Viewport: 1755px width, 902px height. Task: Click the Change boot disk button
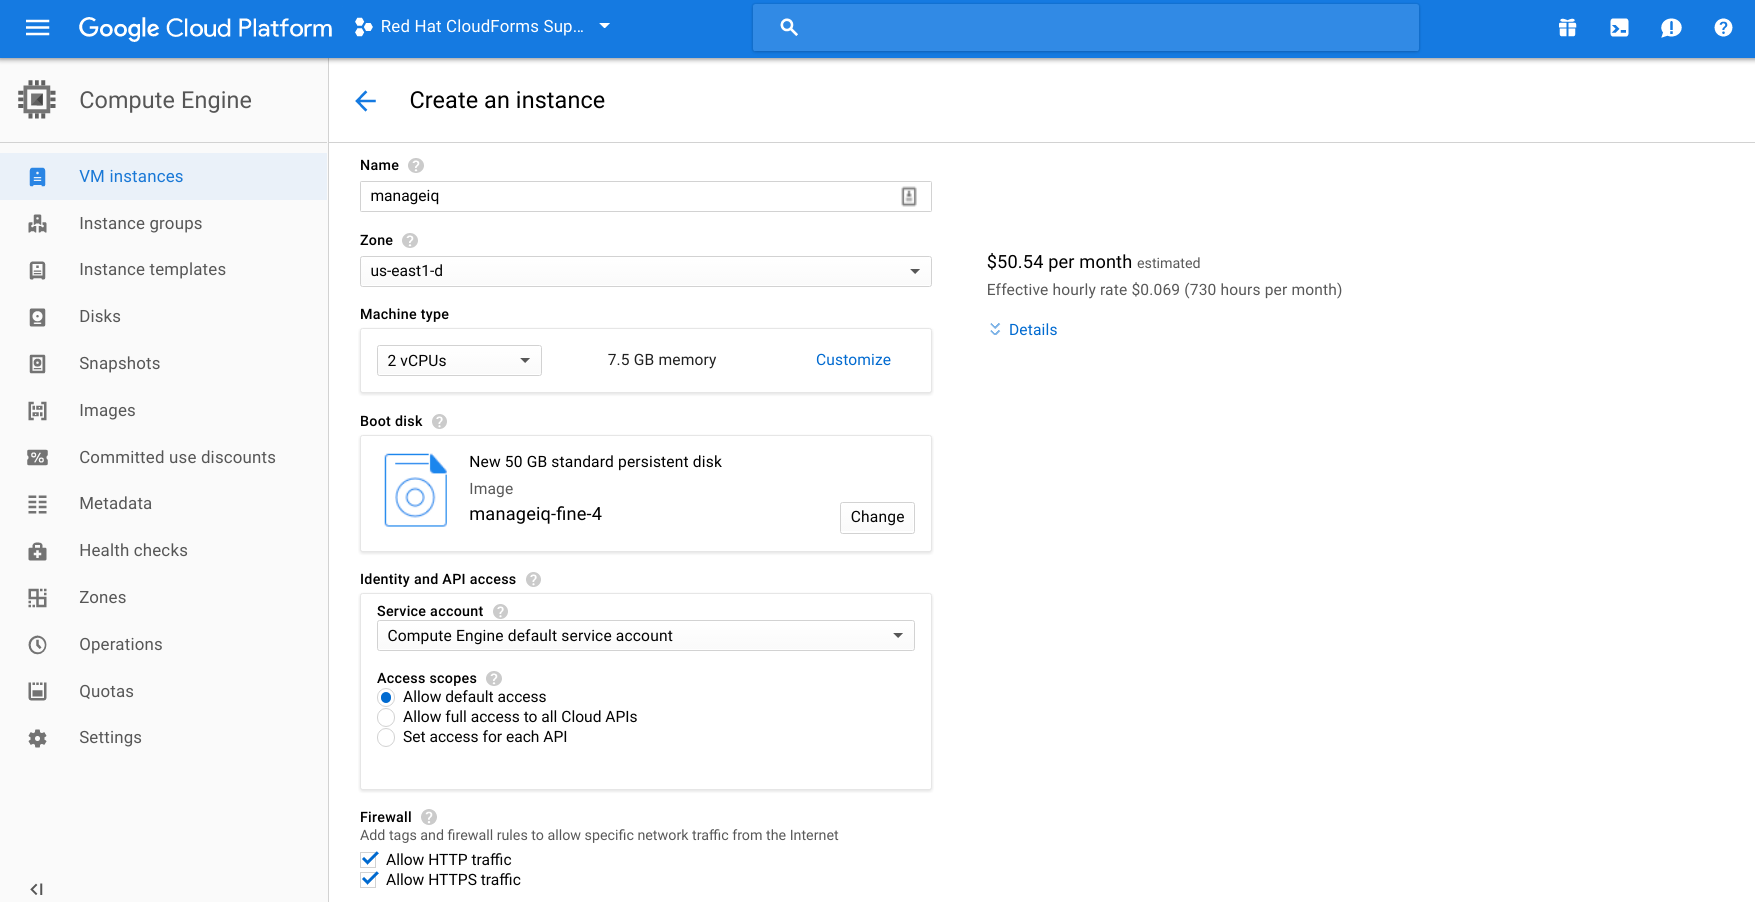pos(877,517)
